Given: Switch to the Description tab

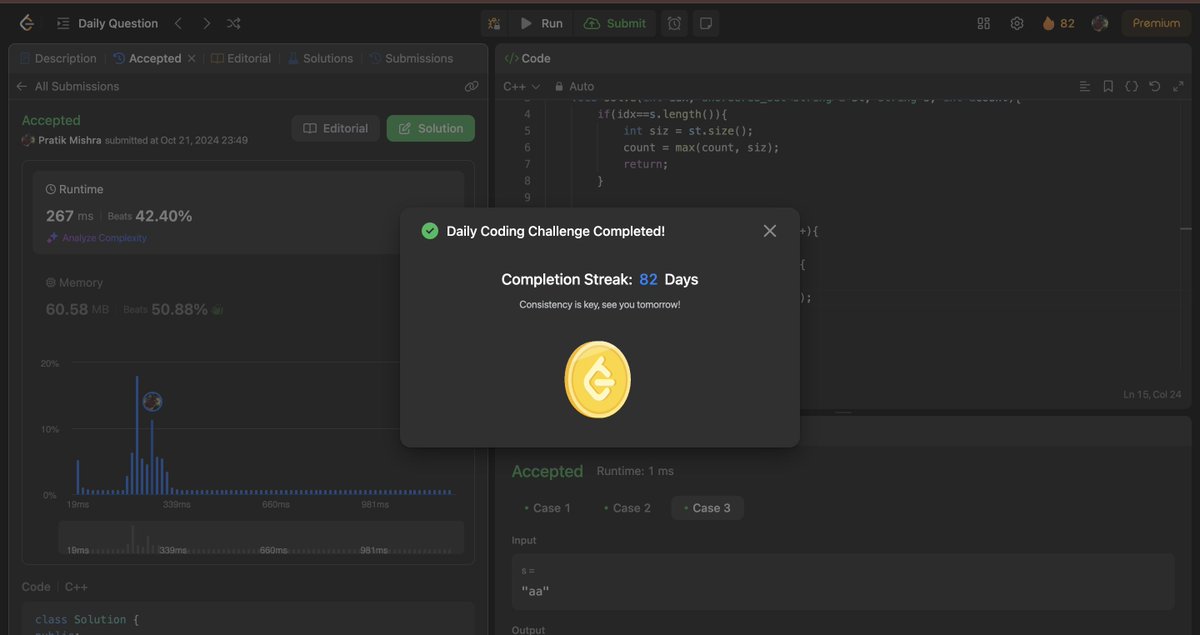Looking at the screenshot, I should click(58, 58).
